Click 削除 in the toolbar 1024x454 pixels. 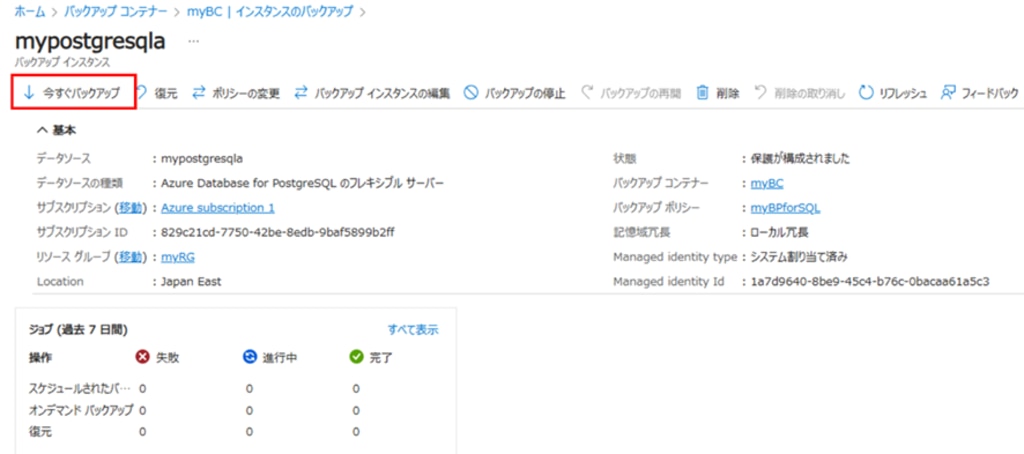coord(728,93)
